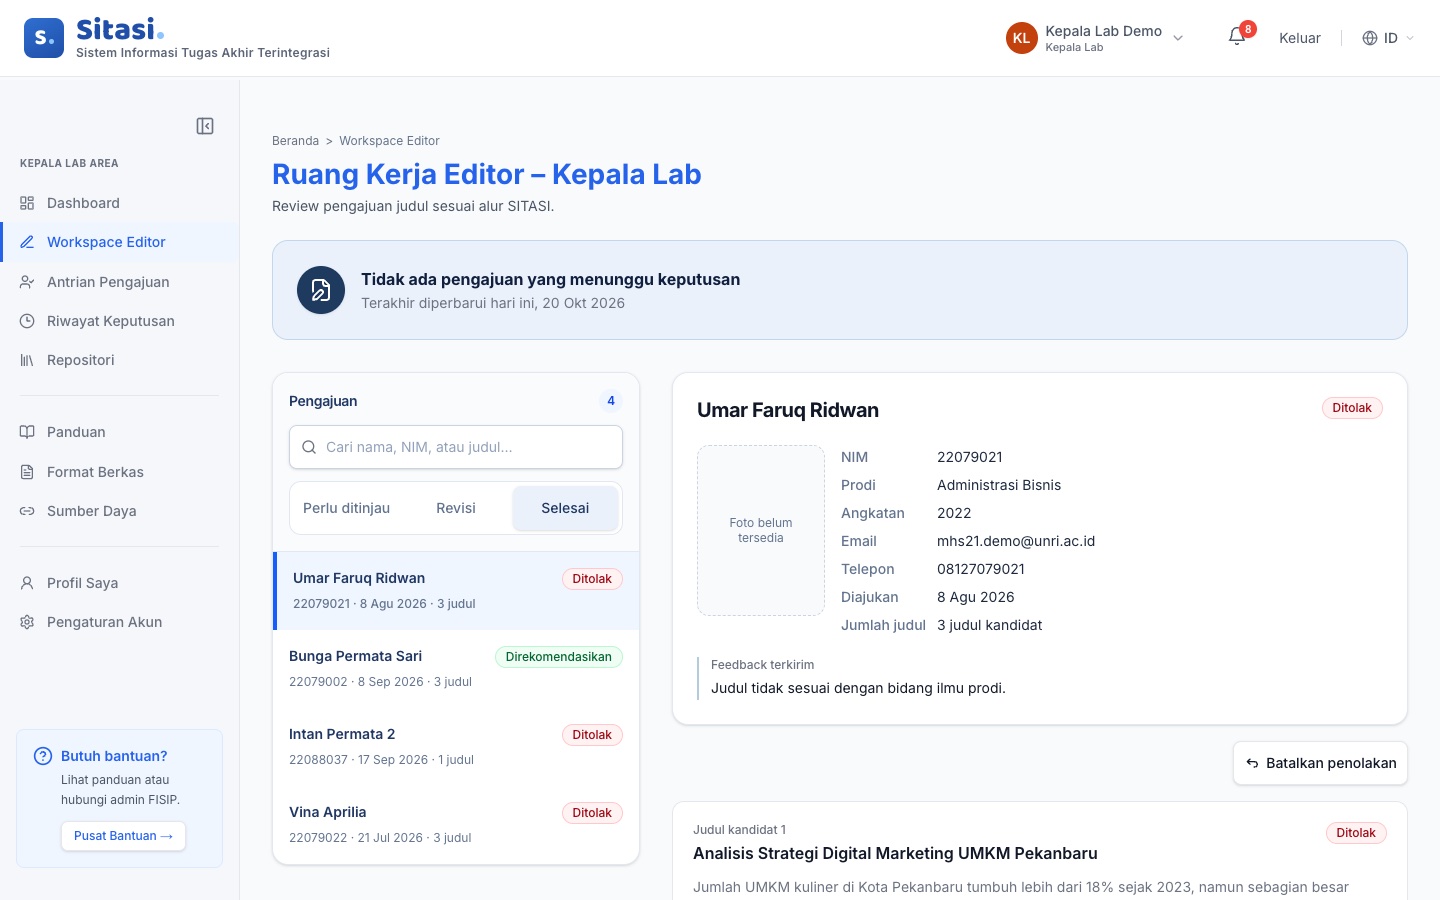1440x900 pixels.
Task: Click the Antrian Pengajuan person icon
Action: (27, 282)
